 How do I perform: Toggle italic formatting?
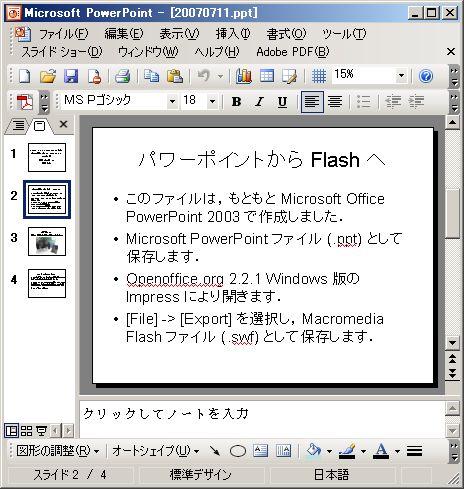(x=259, y=102)
